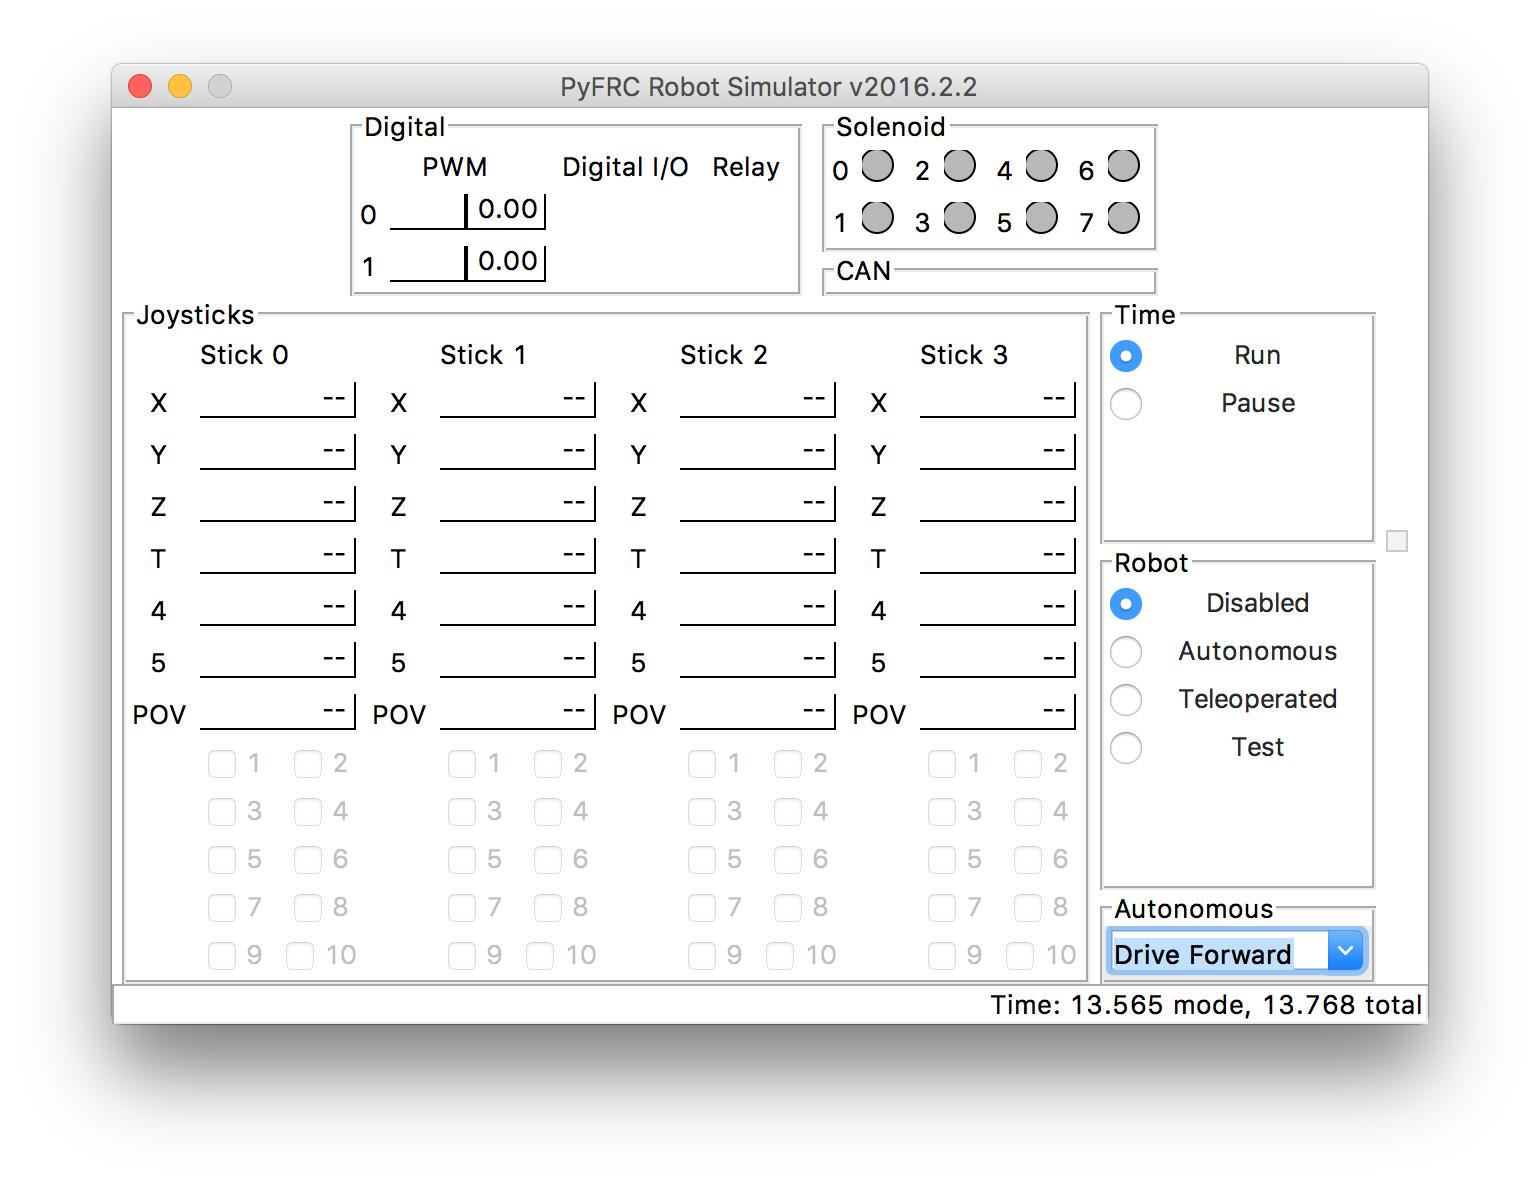Click Stick 2 axis 5 slider
The image size is (1540, 1184).
click(758, 660)
